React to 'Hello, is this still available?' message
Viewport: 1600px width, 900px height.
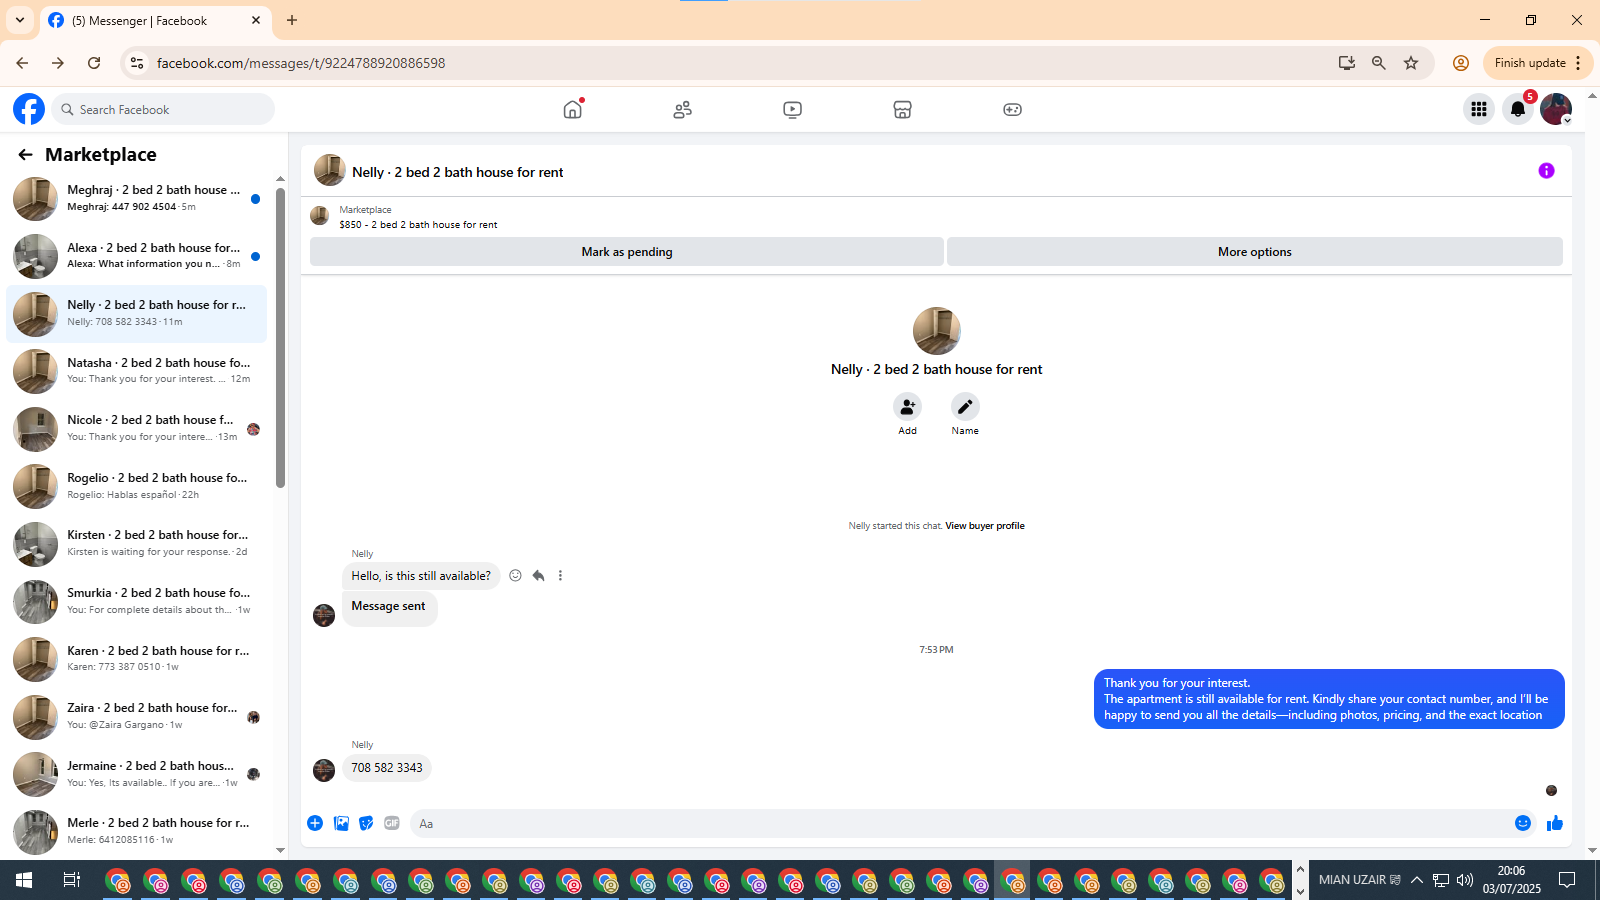point(515,575)
